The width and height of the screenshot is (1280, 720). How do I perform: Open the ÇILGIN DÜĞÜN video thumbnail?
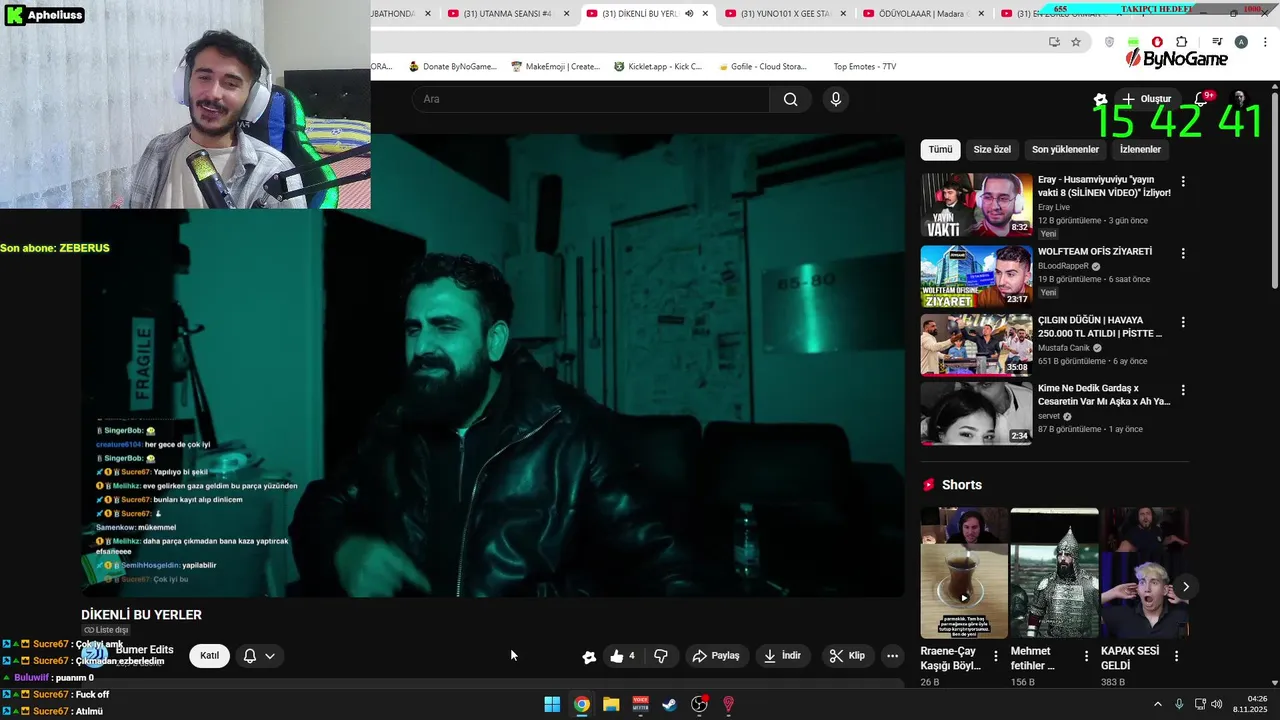click(976, 345)
